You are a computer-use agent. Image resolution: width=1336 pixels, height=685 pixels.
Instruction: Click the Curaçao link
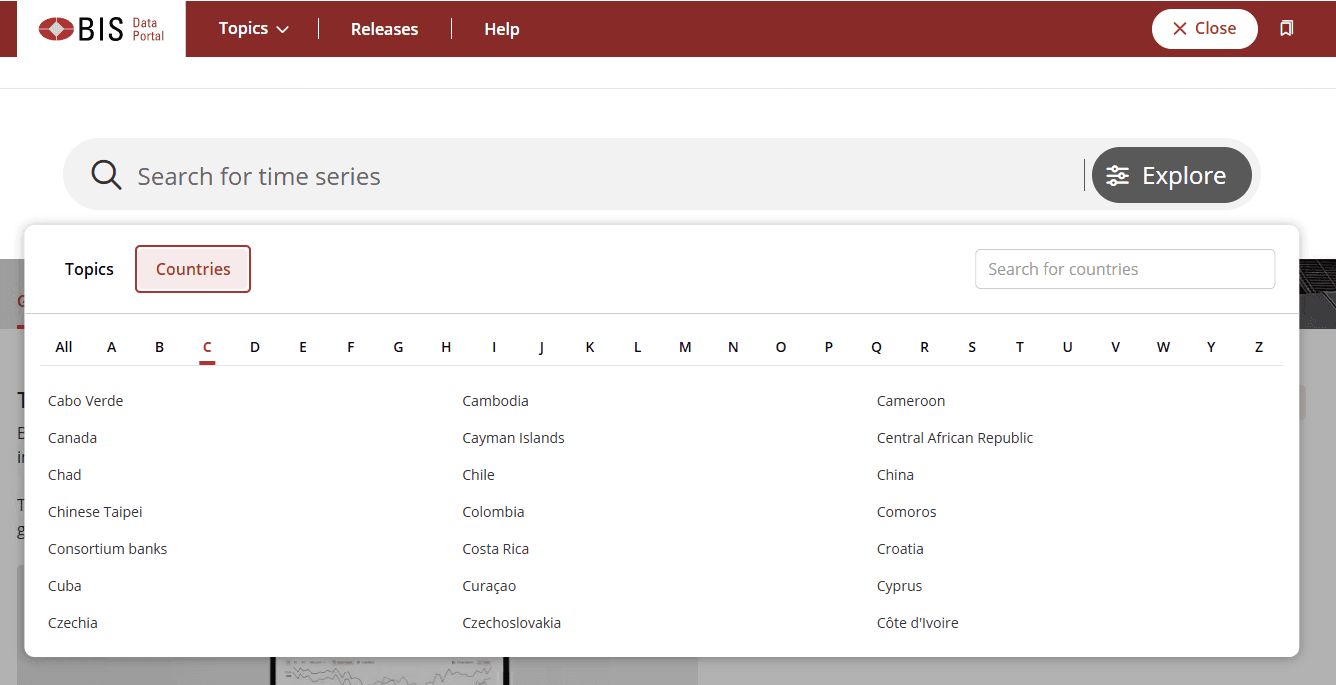coord(489,586)
